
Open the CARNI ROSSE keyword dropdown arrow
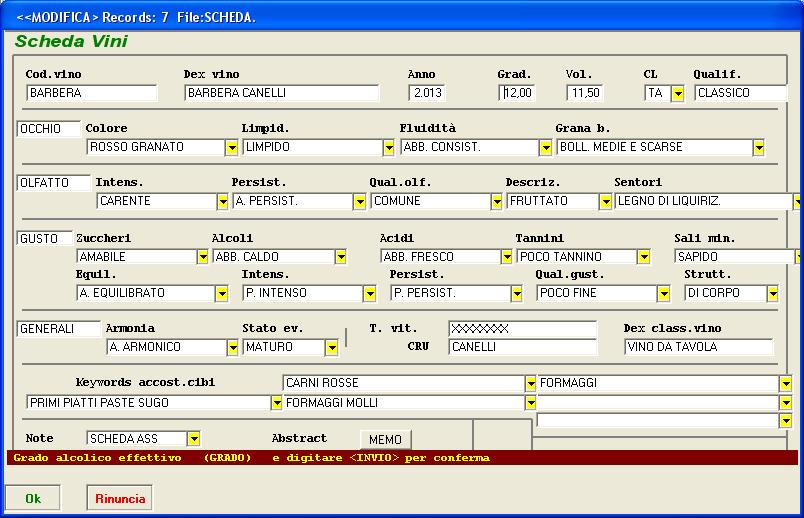(x=530, y=383)
